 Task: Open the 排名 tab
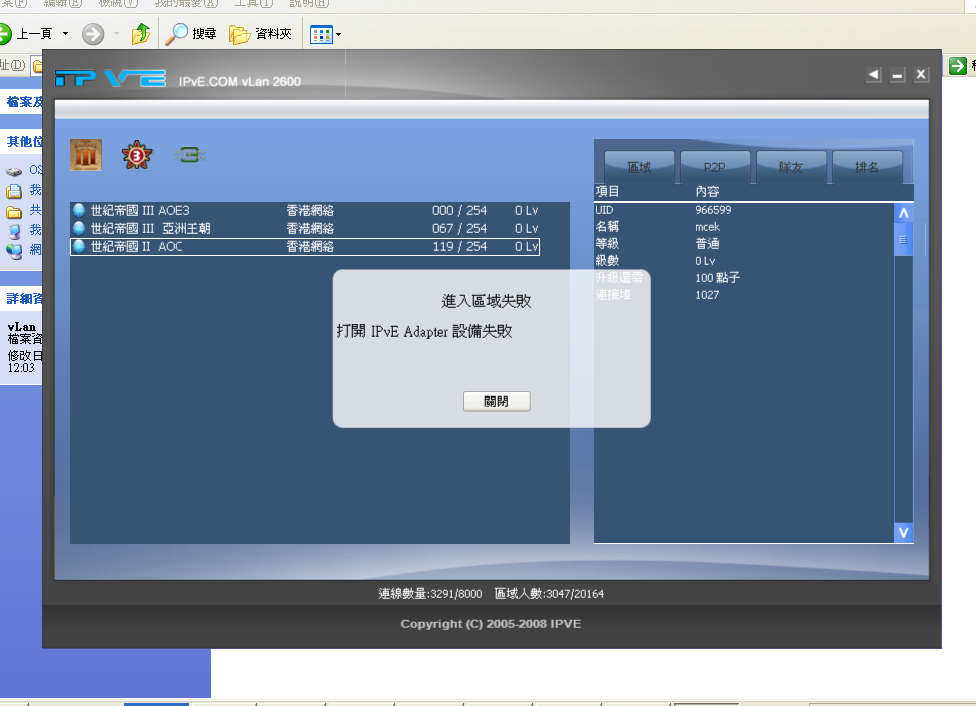point(867,167)
